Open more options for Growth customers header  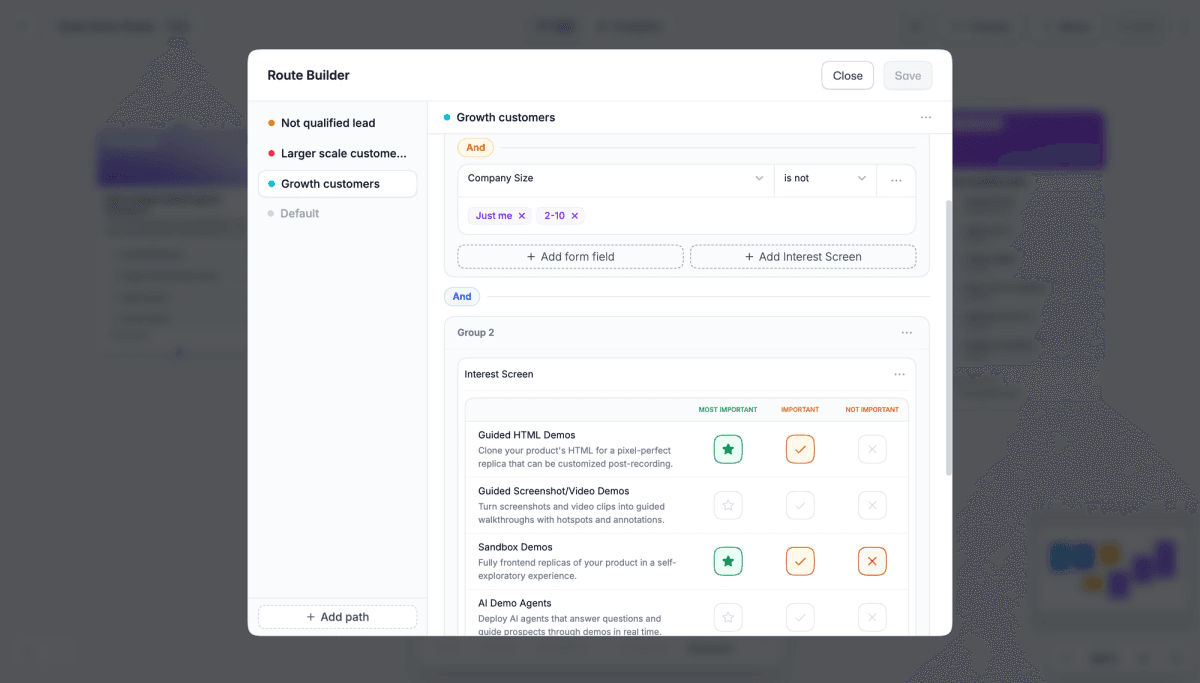pyautogui.click(x=926, y=117)
